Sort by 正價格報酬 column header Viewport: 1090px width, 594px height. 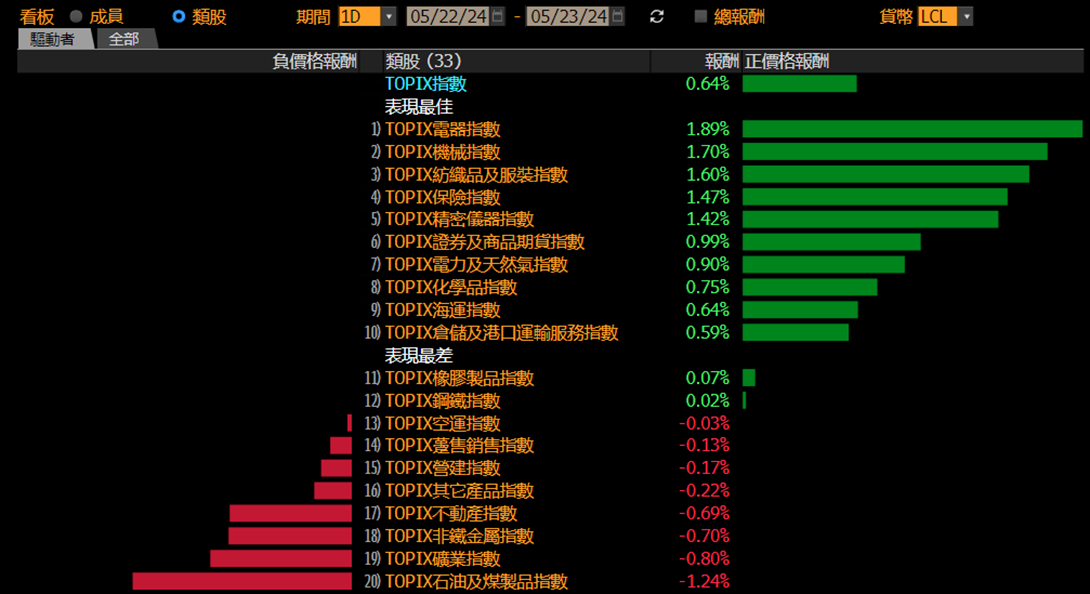(x=786, y=61)
